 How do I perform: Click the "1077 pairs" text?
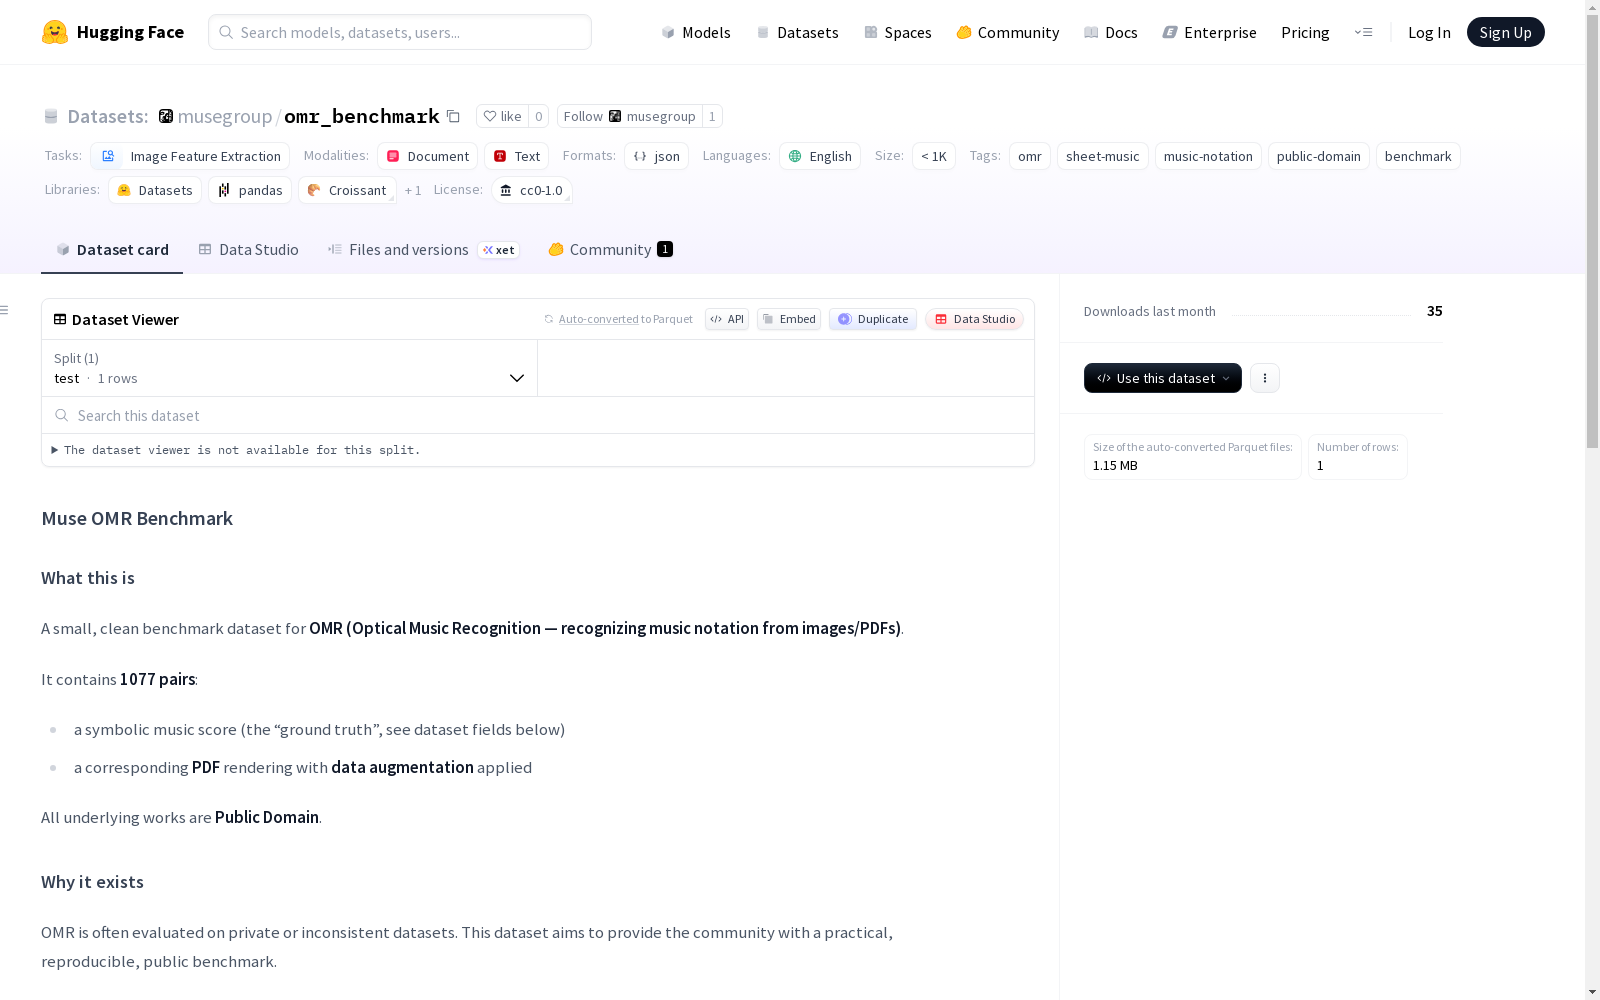[x=158, y=679]
